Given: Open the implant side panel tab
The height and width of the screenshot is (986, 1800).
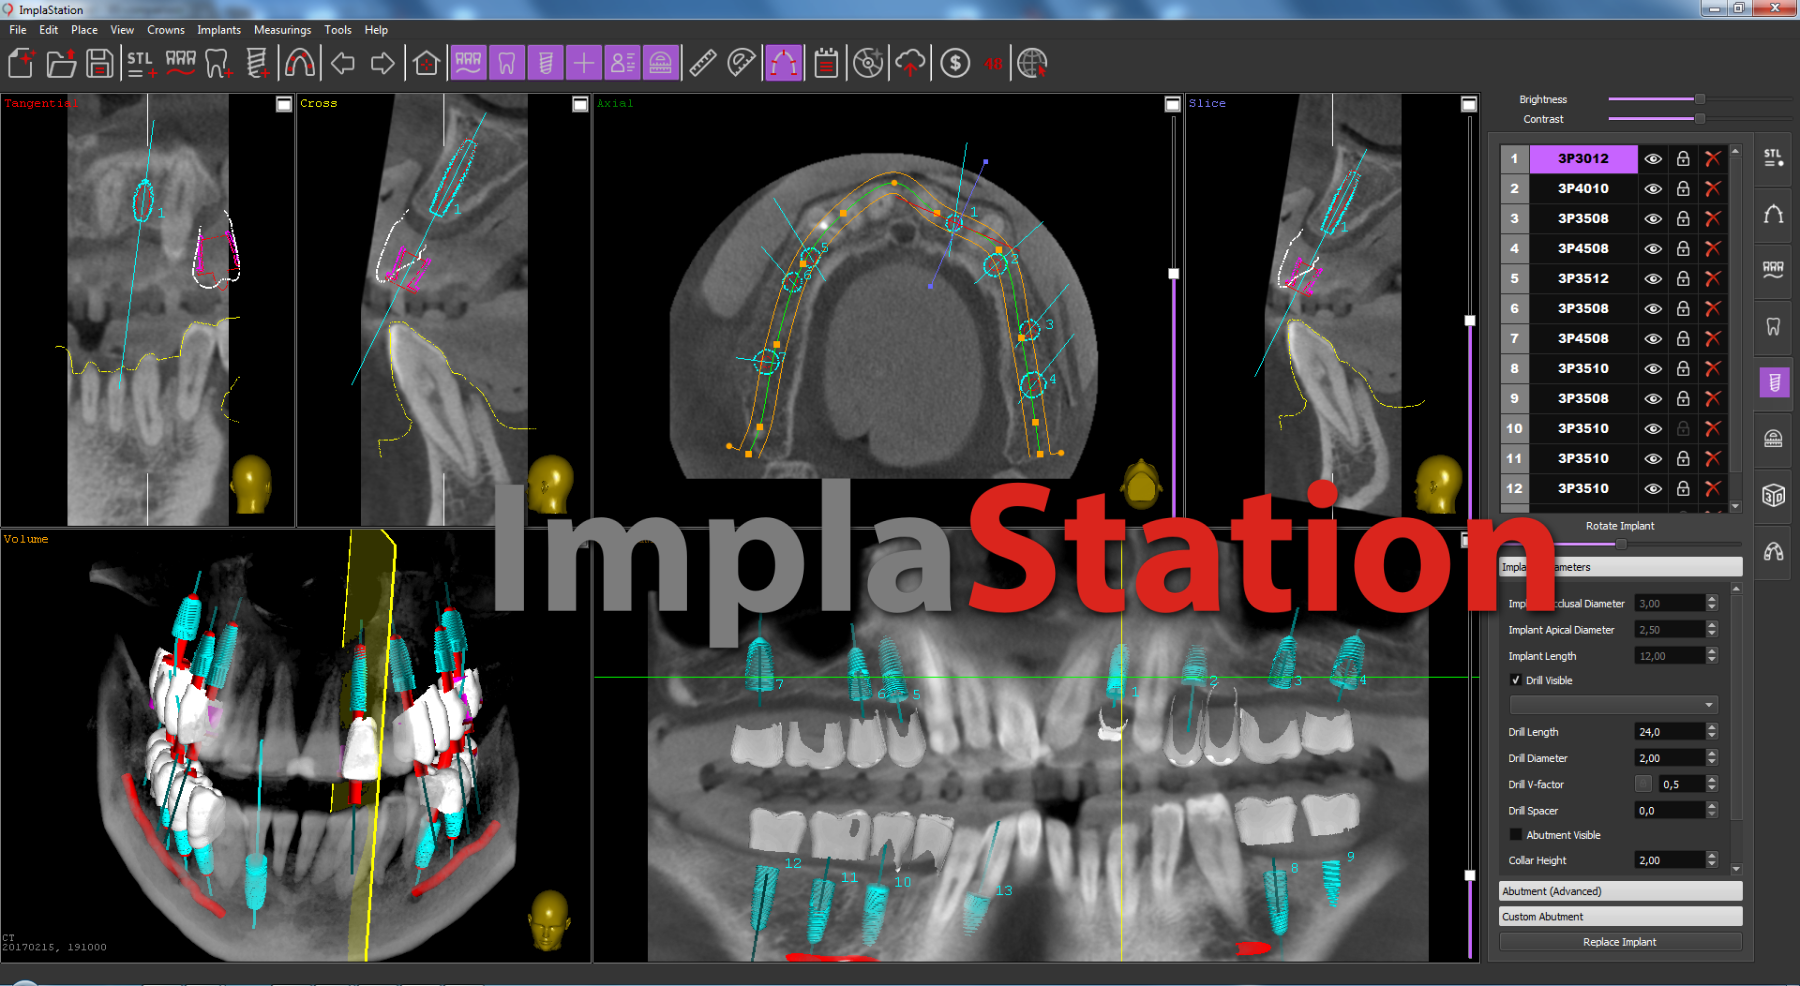Looking at the screenshot, I should (x=1774, y=382).
